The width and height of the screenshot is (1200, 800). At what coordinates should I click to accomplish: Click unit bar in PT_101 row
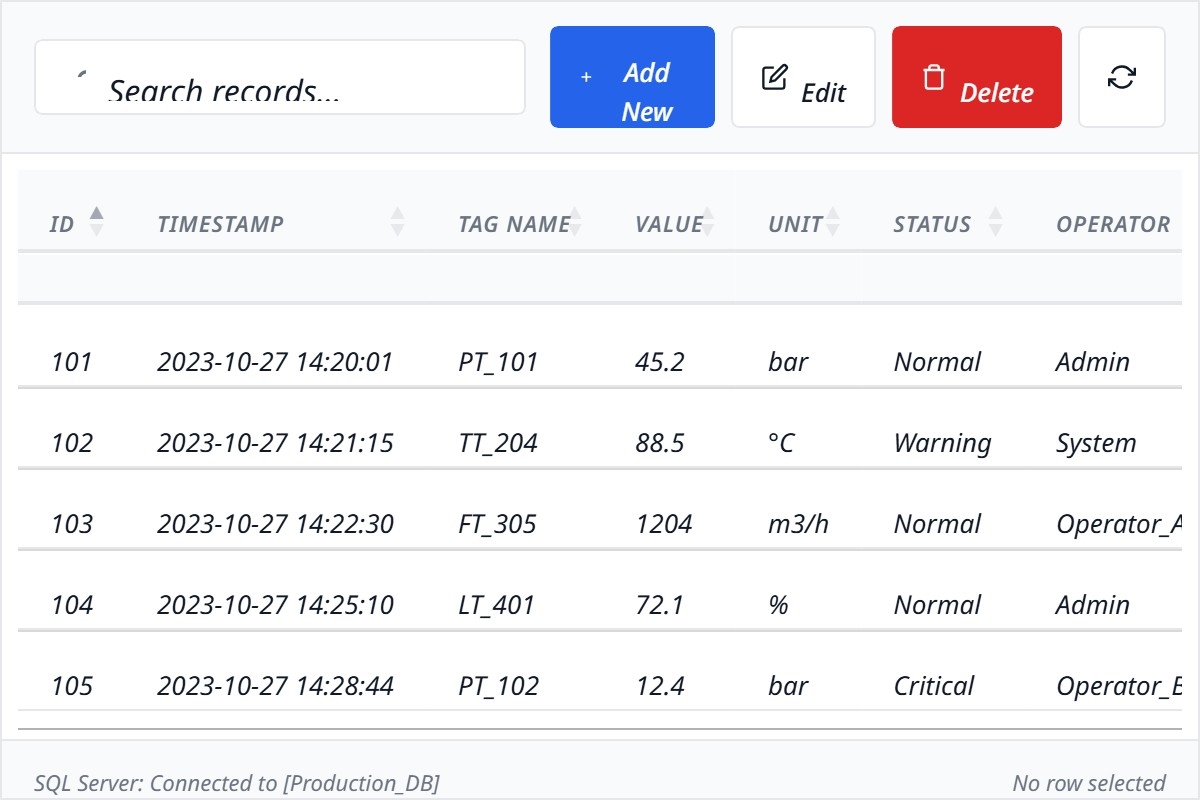[x=788, y=361]
